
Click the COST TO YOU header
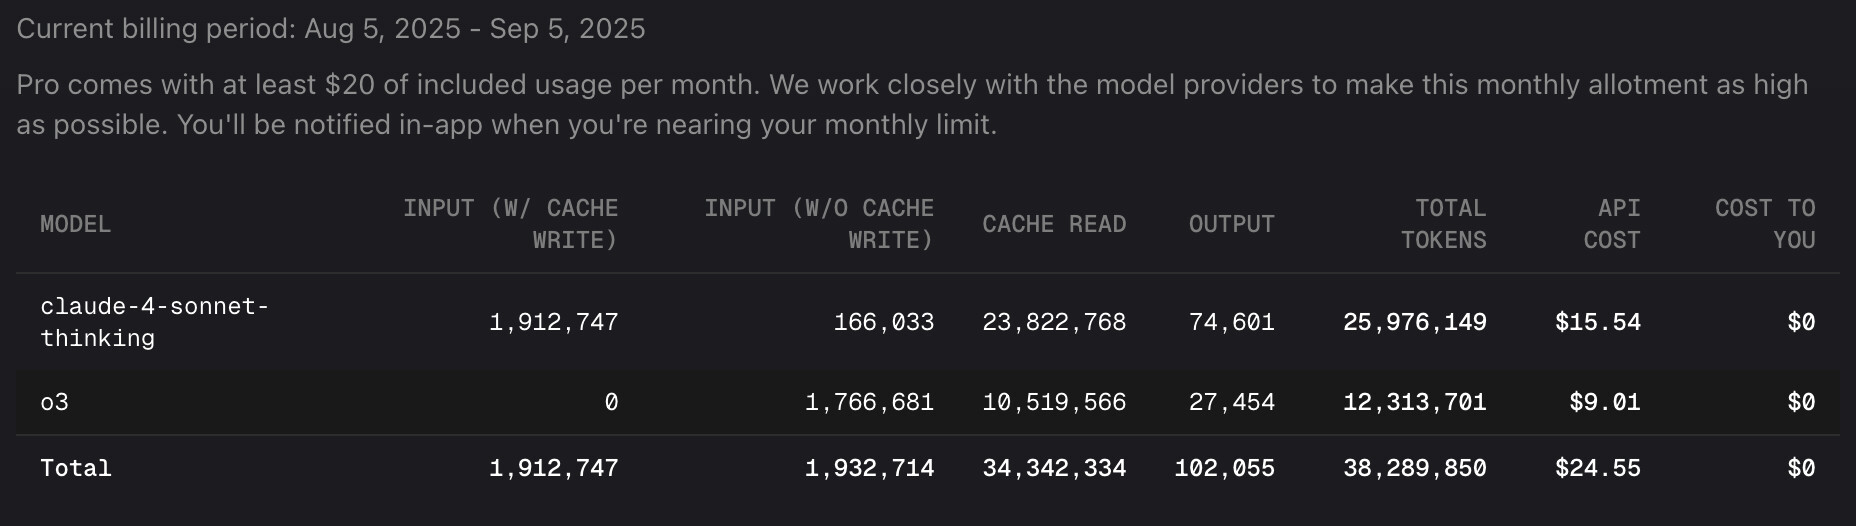(x=1765, y=224)
